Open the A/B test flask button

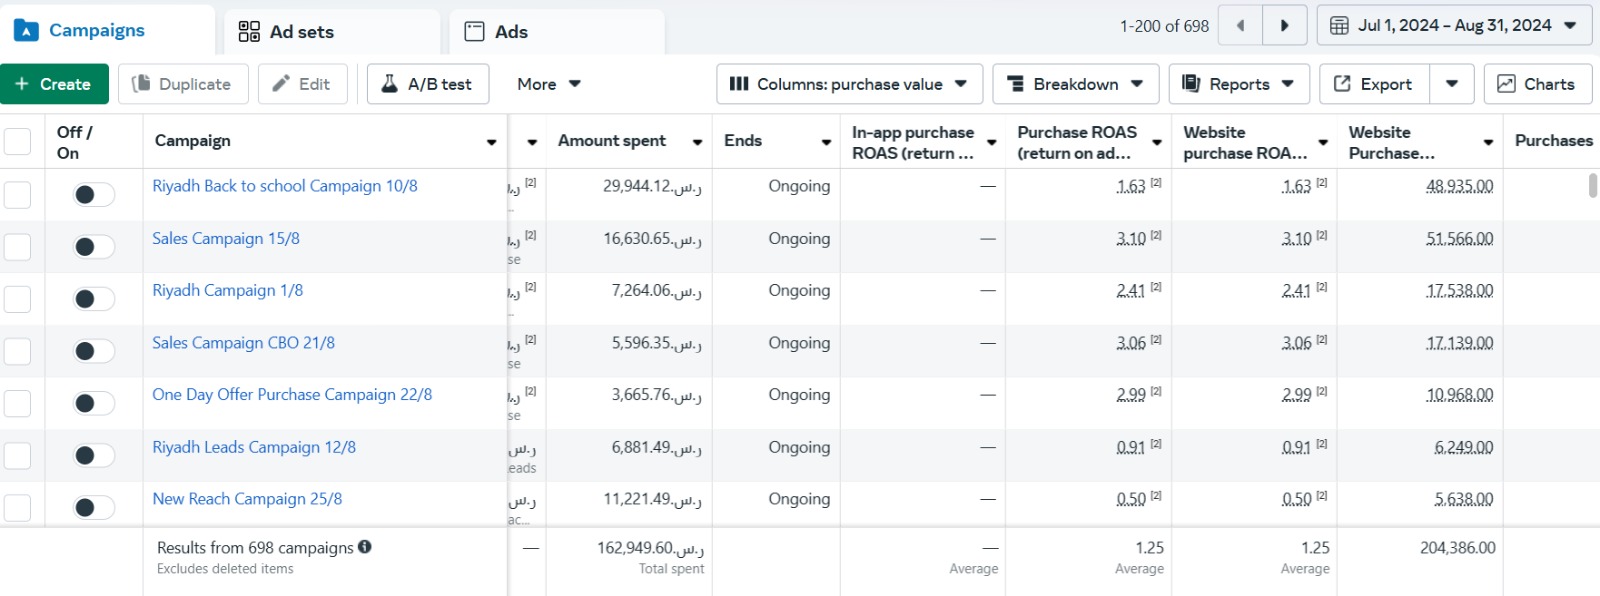(428, 84)
